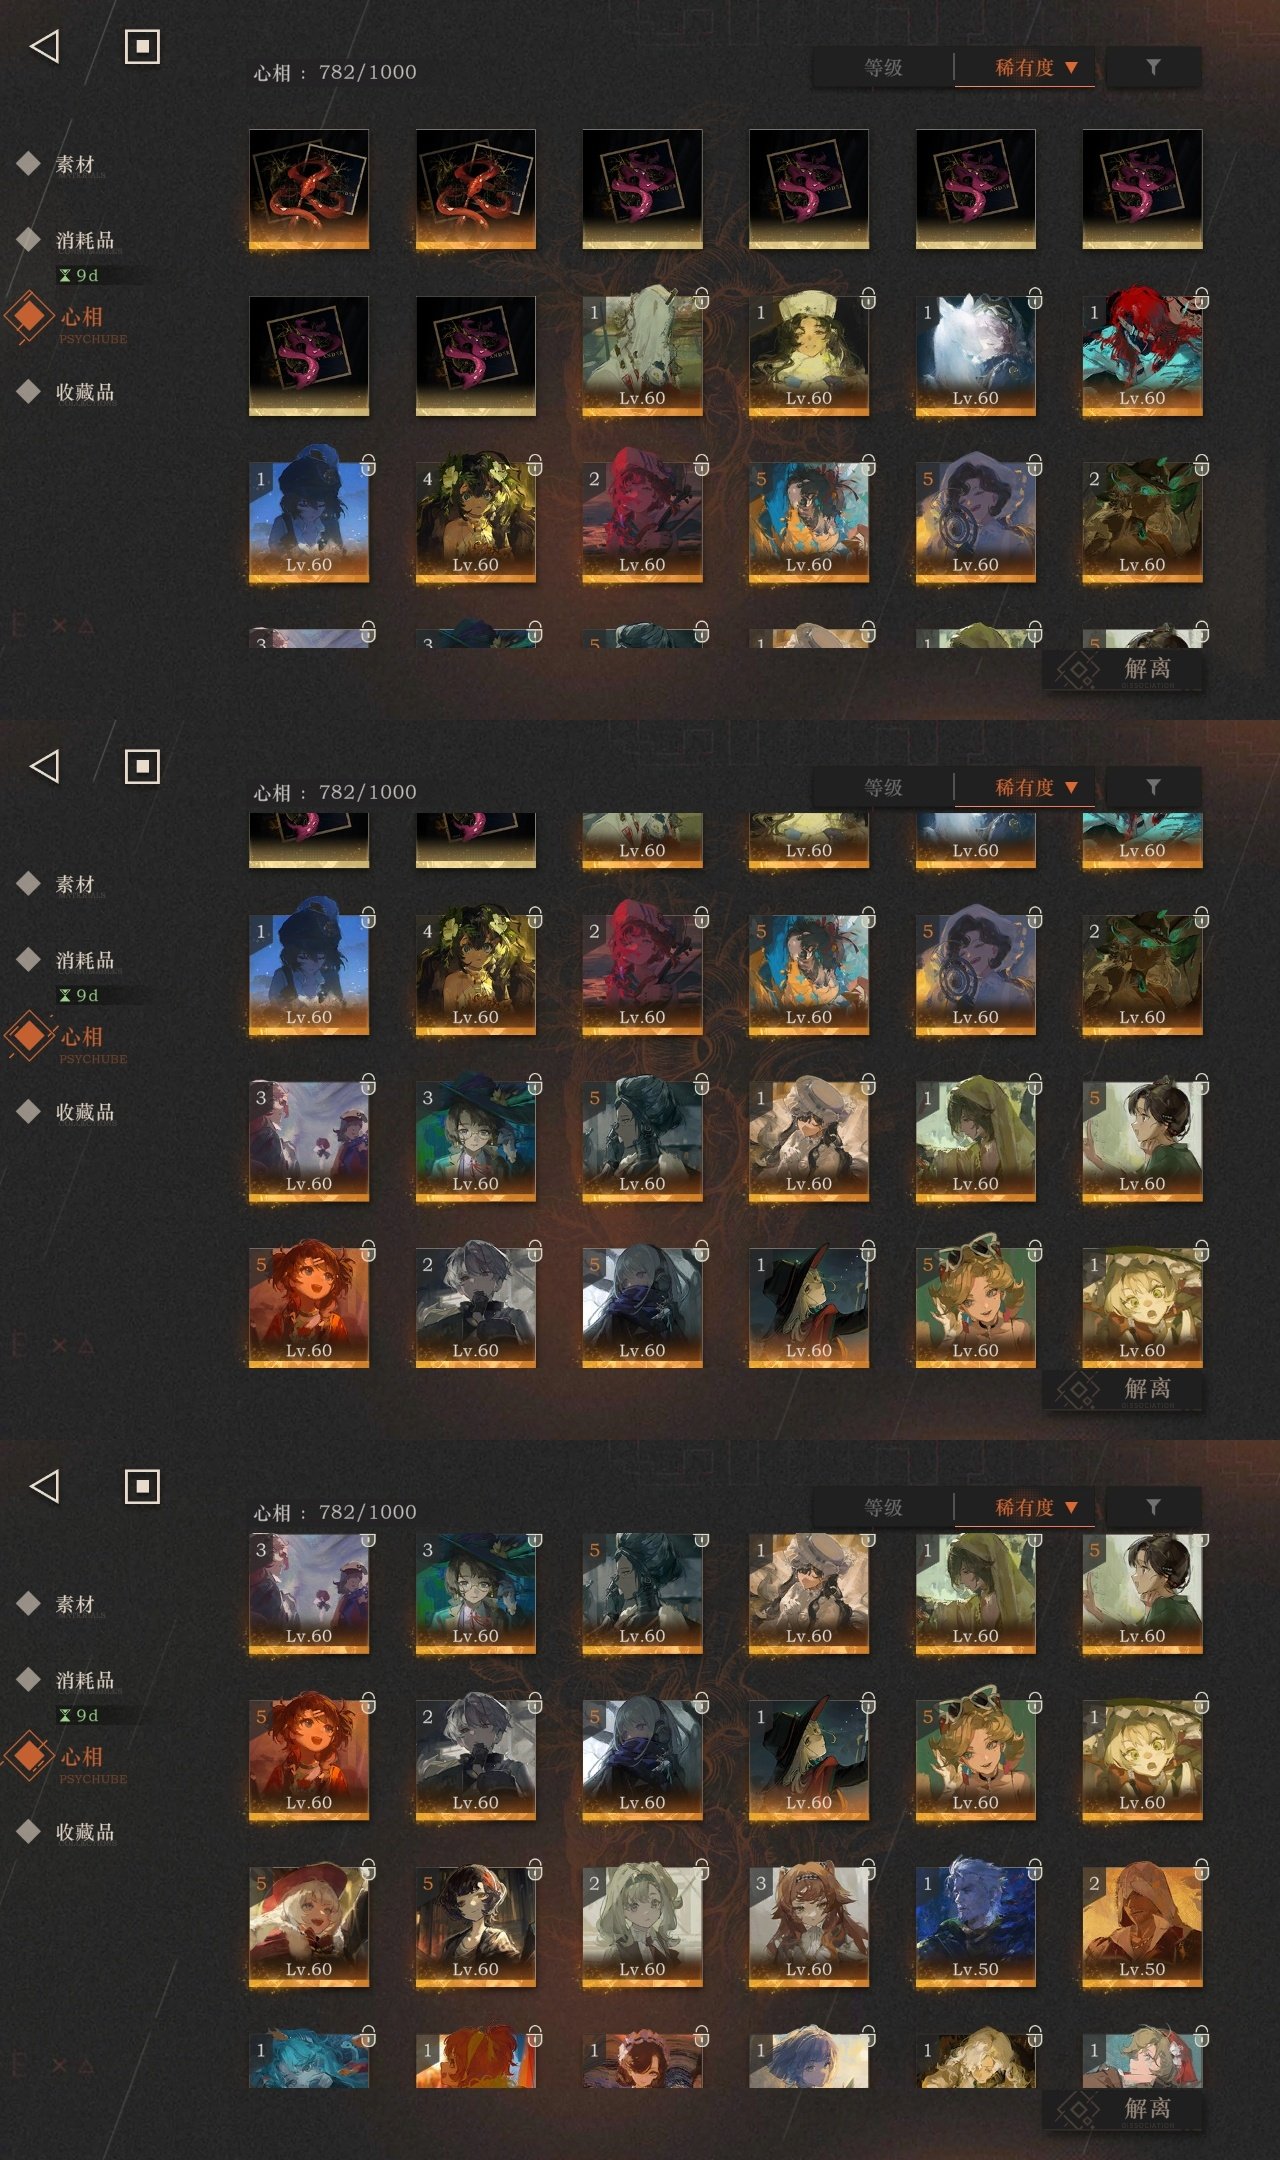Open the 消耗品 category in the middle screenshot
The height and width of the screenshot is (2160, 1280).
coord(85,961)
